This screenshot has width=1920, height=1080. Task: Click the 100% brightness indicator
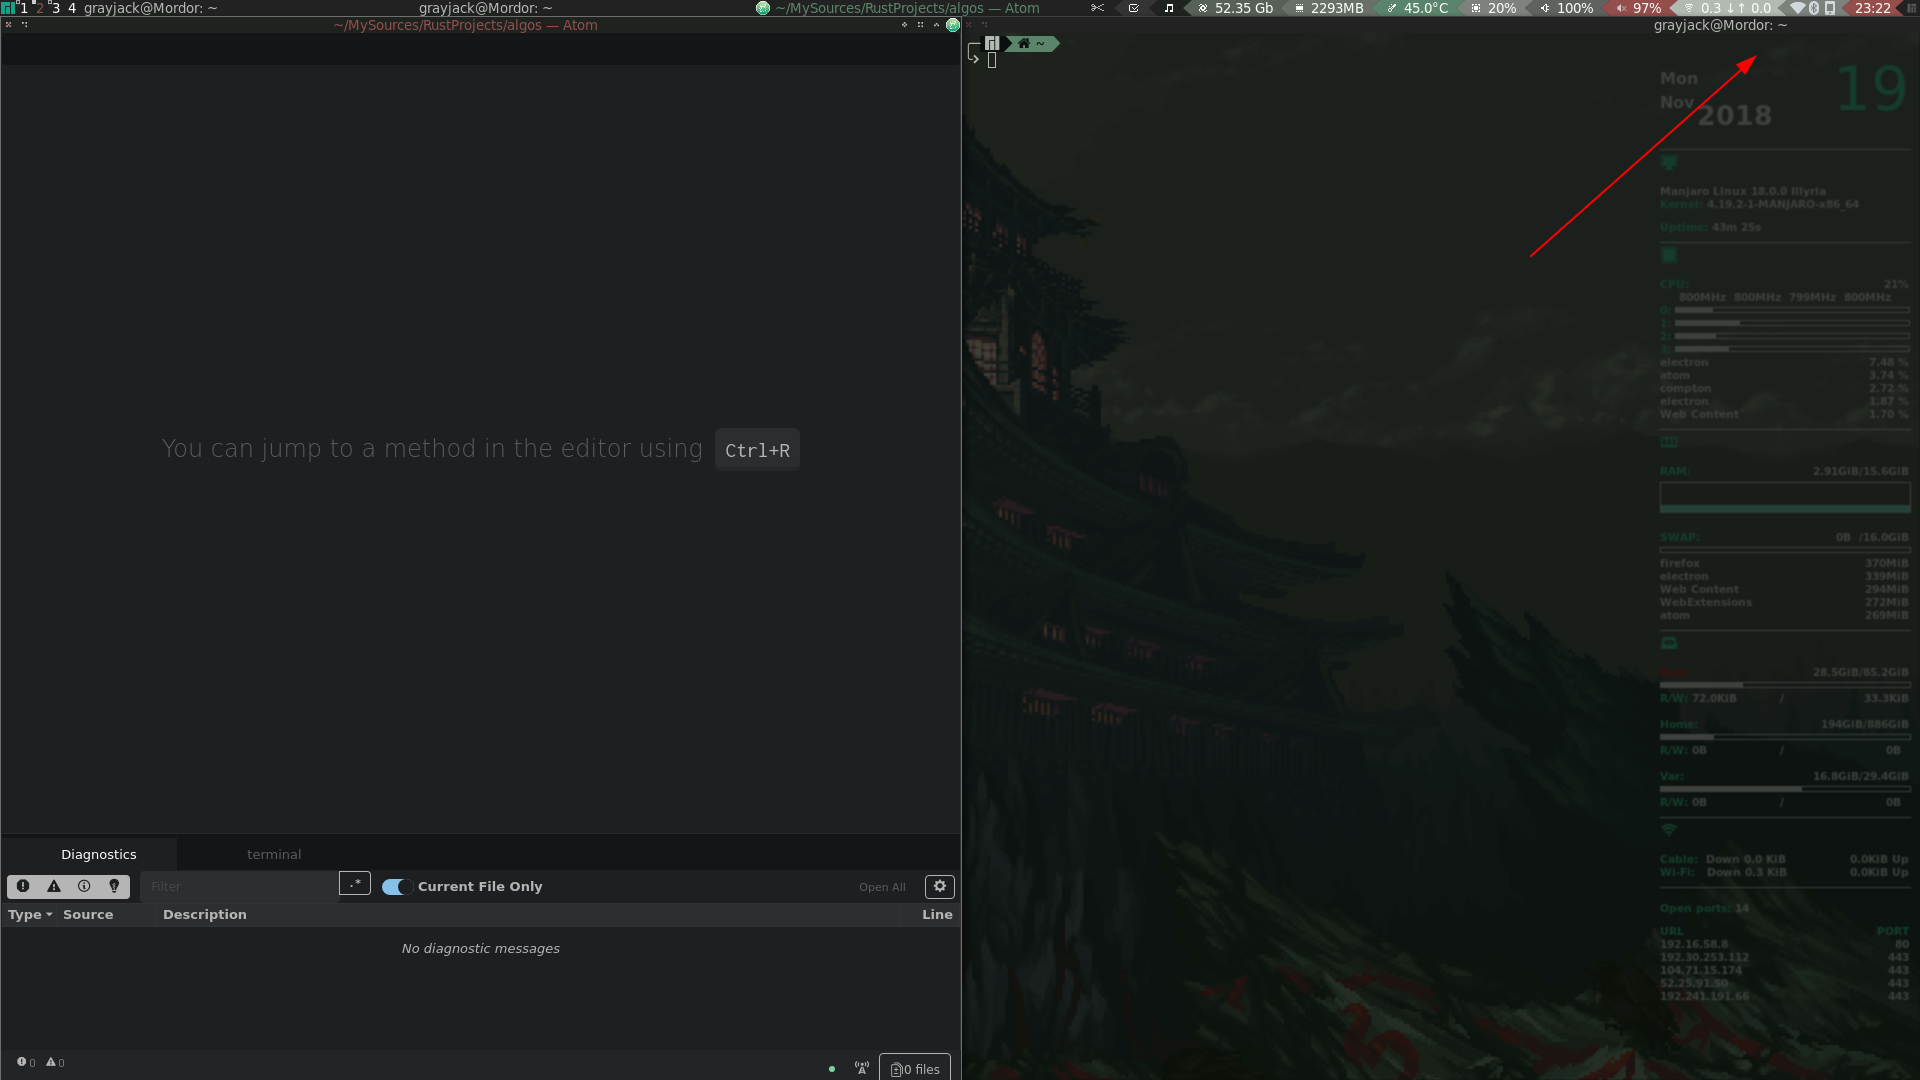click(x=1566, y=8)
